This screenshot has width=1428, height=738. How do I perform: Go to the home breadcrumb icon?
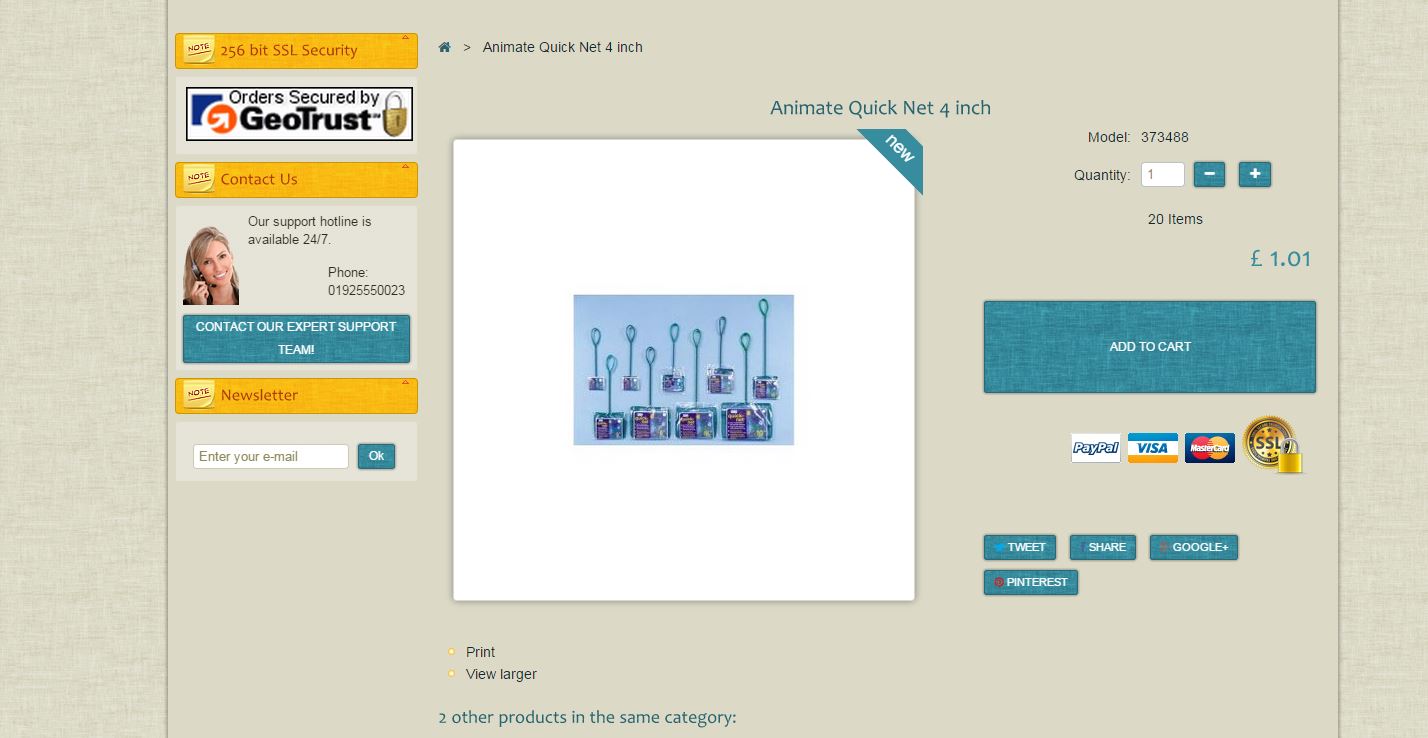(444, 47)
